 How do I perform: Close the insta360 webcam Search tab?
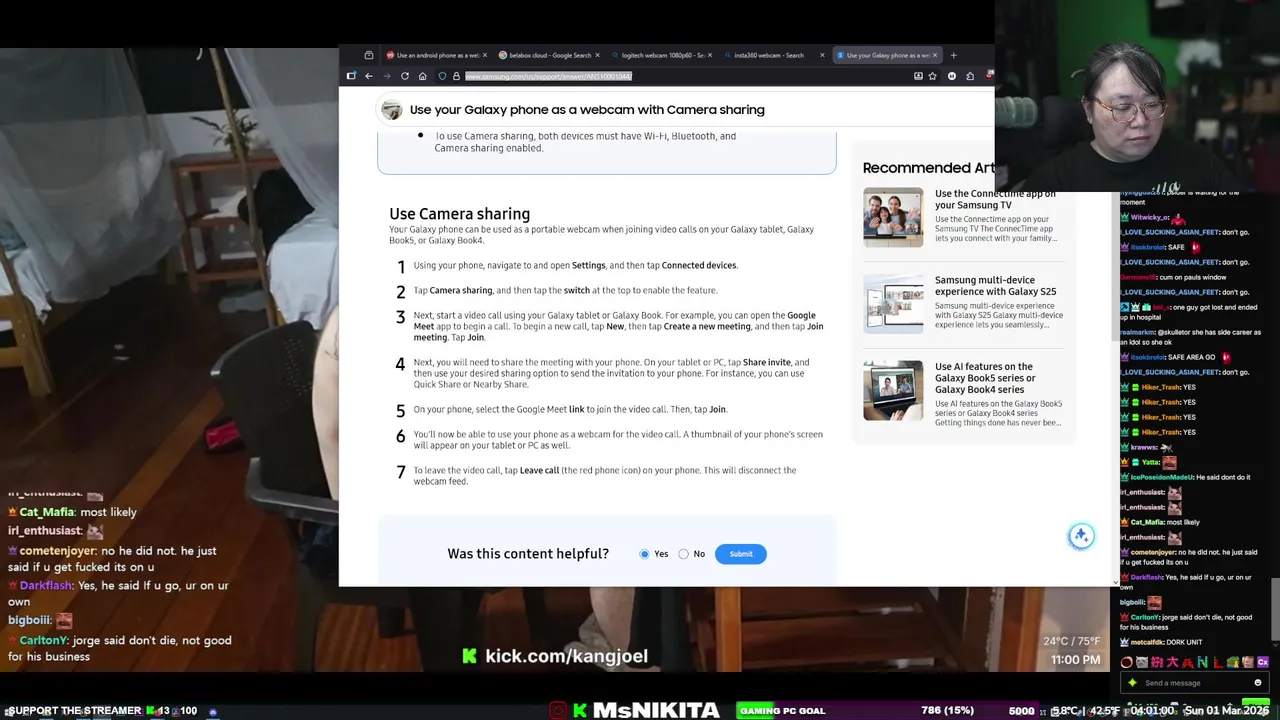click(822, 55)
